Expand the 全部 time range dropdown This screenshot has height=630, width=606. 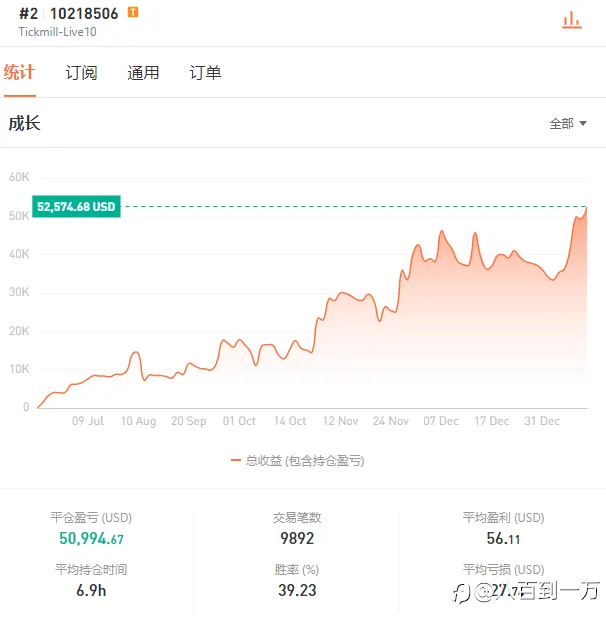[x=568, y=123]
